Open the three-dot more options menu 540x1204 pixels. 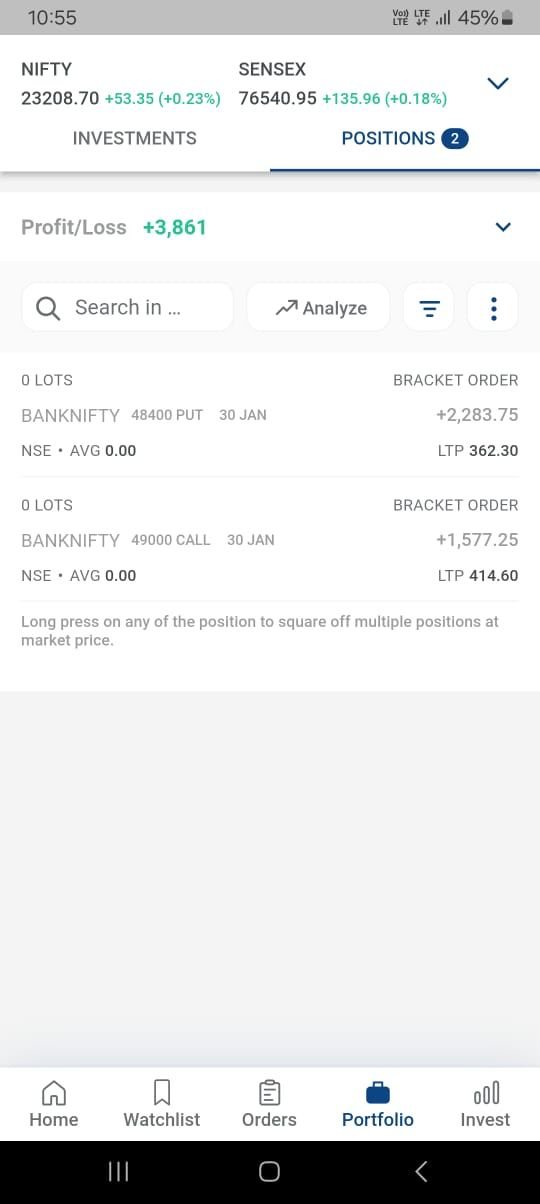[x=493, y=308]
